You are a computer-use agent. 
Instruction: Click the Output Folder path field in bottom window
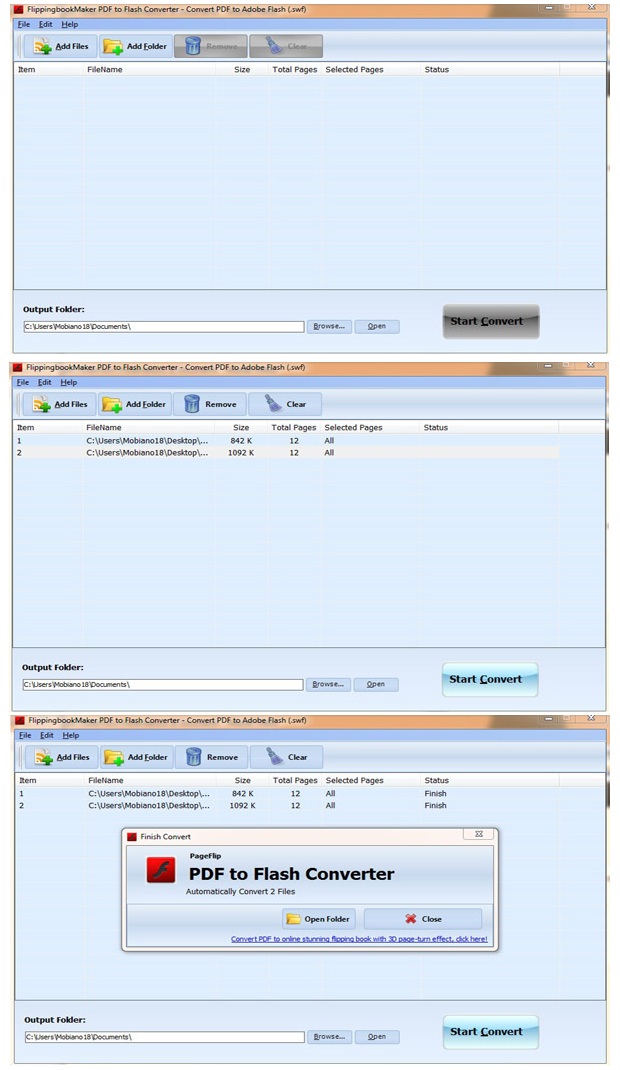click(164, 1037)
